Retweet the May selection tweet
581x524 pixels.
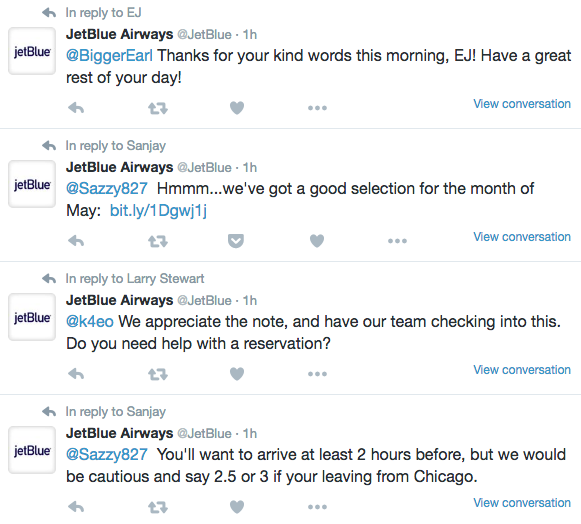[x=158, y=241]
